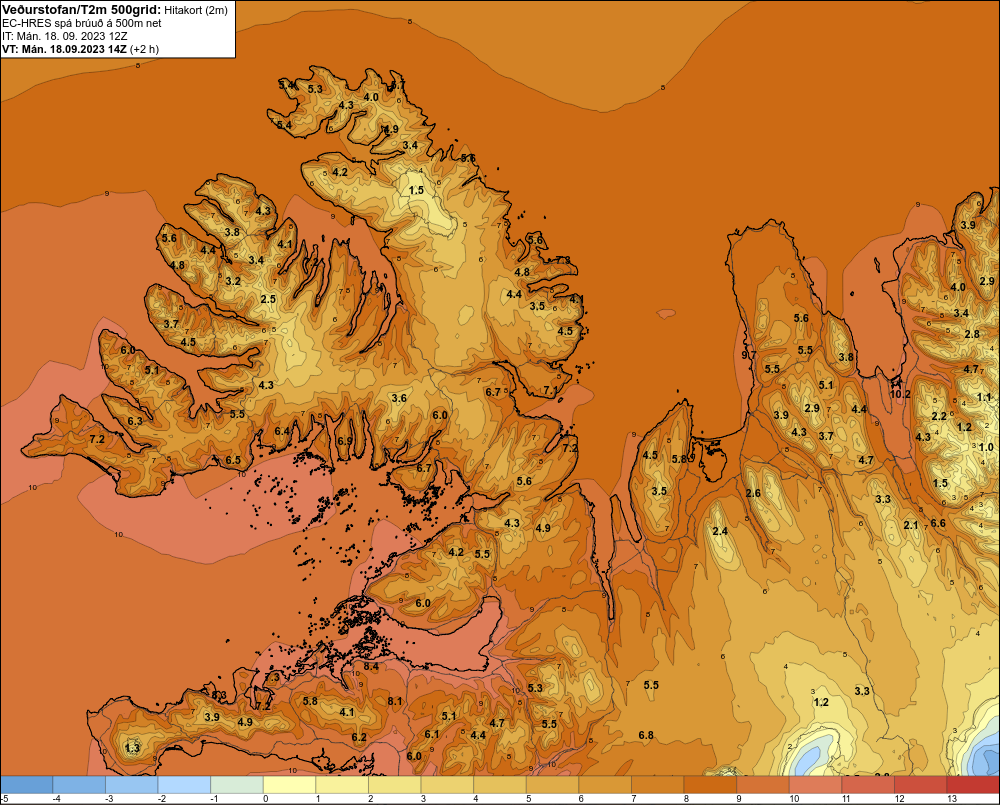This screenshot has height=805, width=1000.
Task: Click the '6.4' temperature value on the map
Action: [282, 431]
